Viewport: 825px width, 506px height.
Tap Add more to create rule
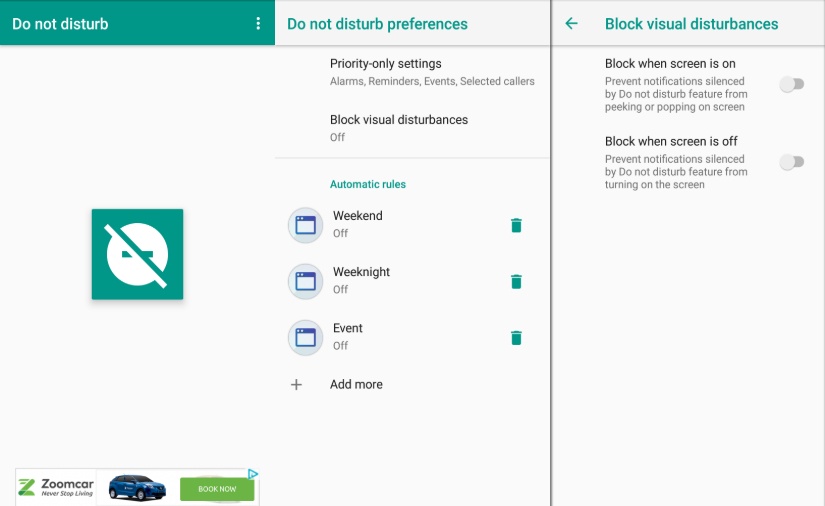356,384
